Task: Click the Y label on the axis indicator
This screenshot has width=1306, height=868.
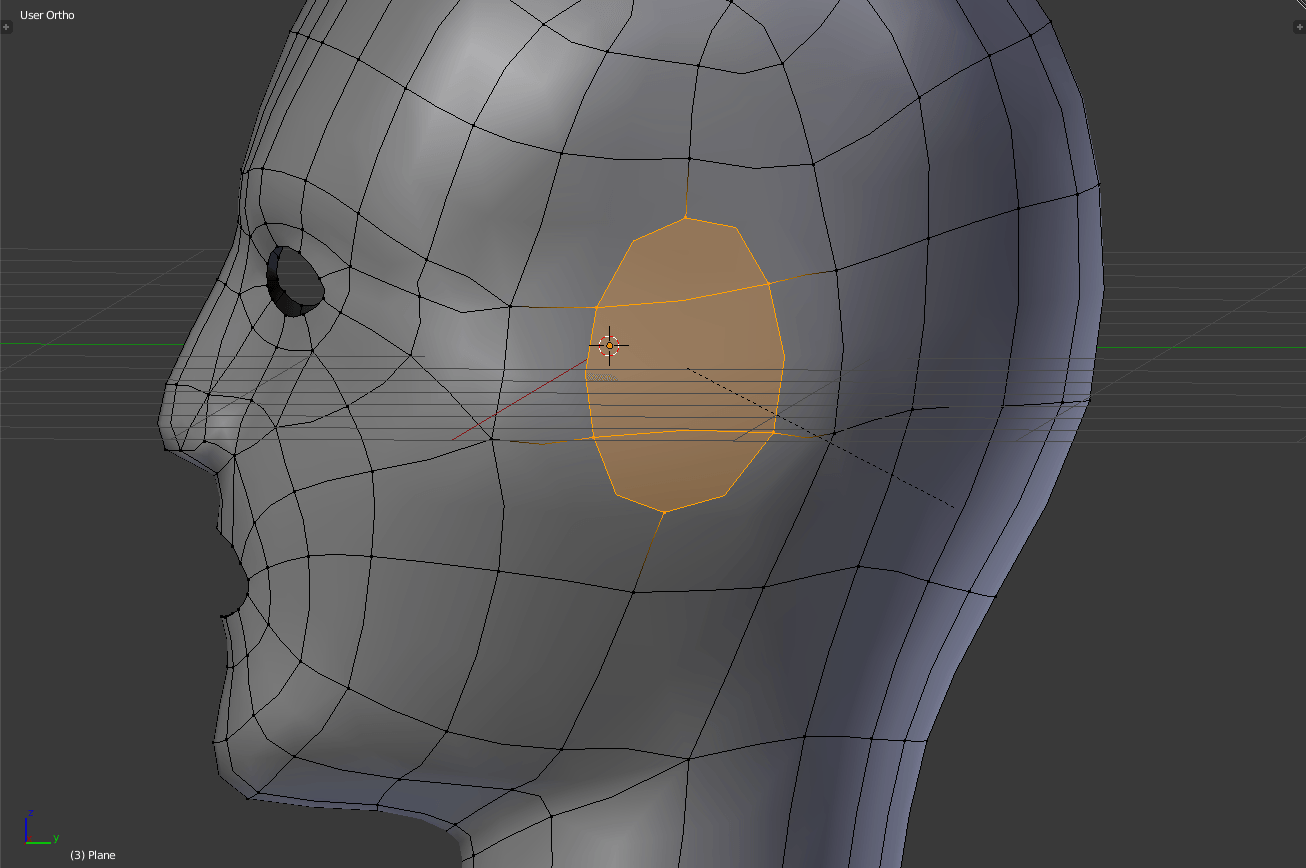Action: [56, 837]
